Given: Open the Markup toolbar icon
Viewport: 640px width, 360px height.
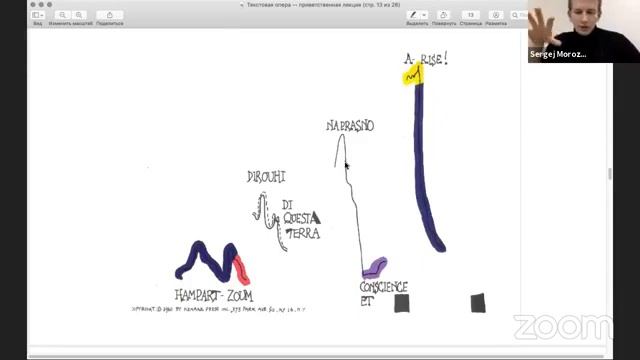Looking at the screenshot, I should [x=496, y=15].
